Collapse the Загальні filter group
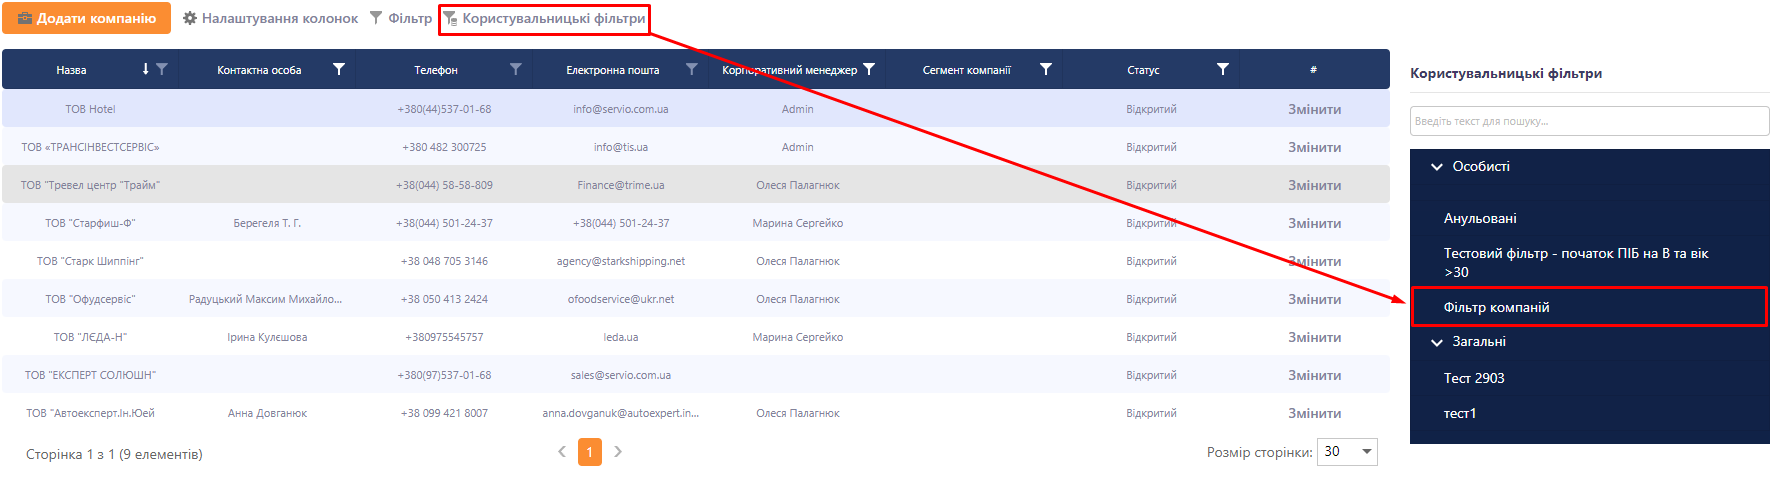 (1437, 342)
